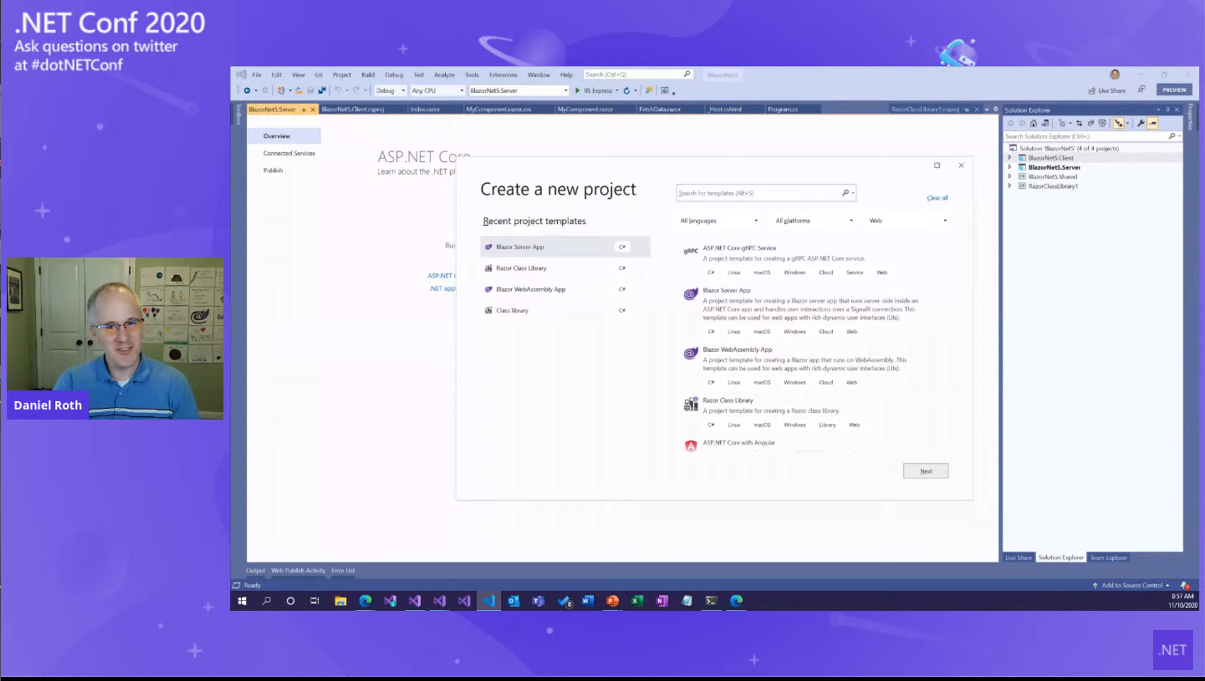Open the All platforms dropdown

point(814,221)
